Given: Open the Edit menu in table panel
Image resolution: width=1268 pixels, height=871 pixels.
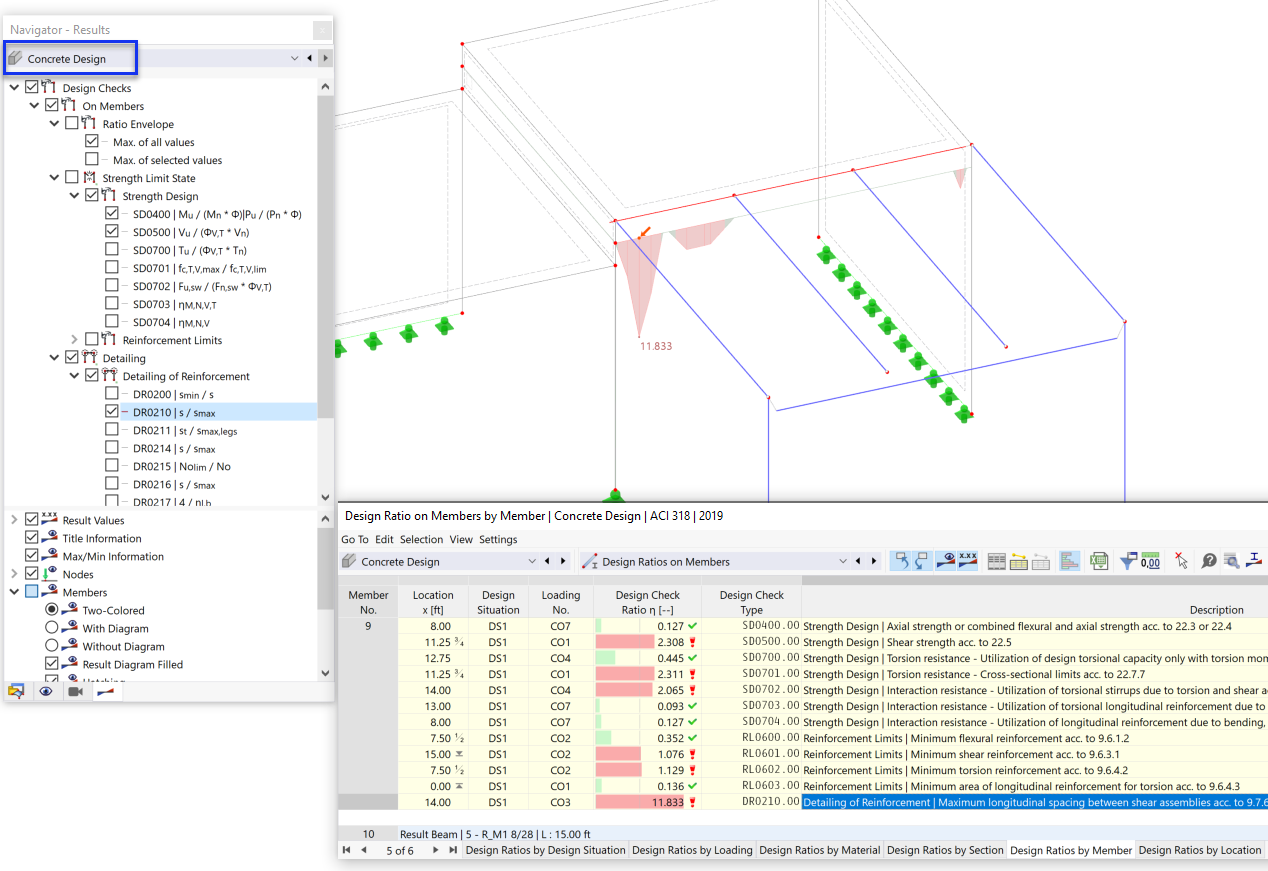Looking at the screenshot, I should (384, 539).
